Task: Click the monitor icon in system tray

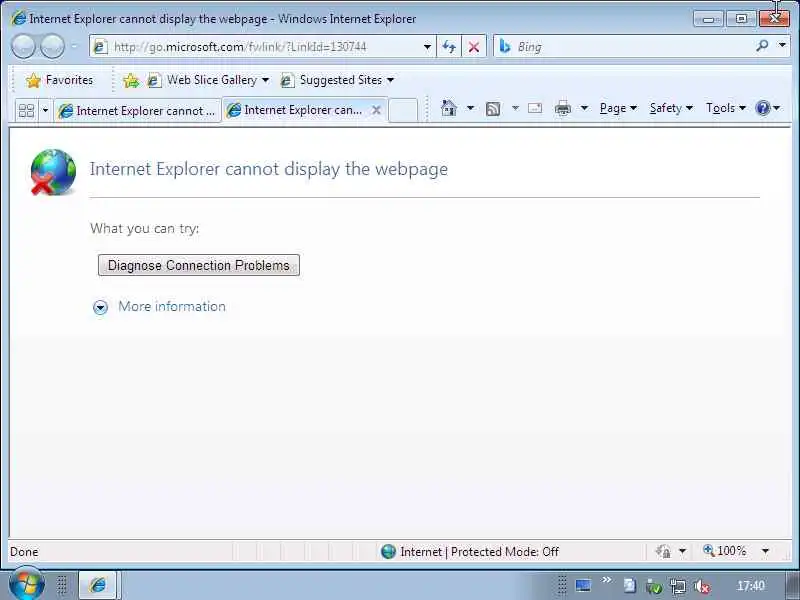Action: coord(583,586)
